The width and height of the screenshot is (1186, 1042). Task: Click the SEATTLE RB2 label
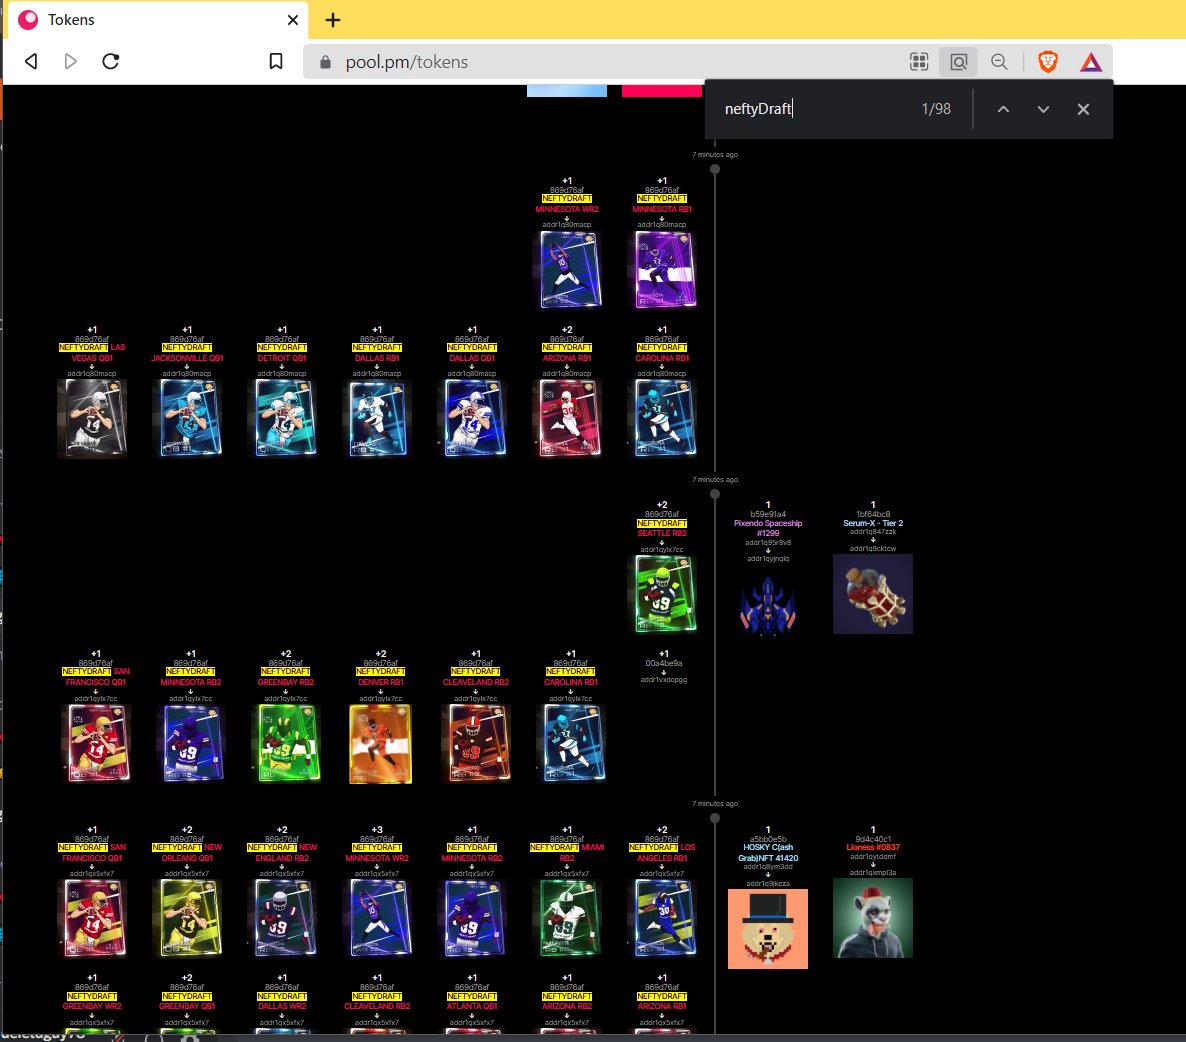tap(662, 533)
